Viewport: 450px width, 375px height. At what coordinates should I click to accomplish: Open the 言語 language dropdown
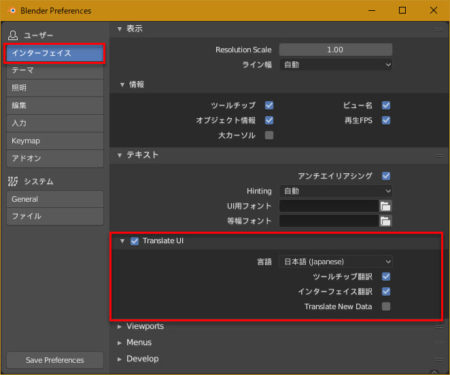336,262
